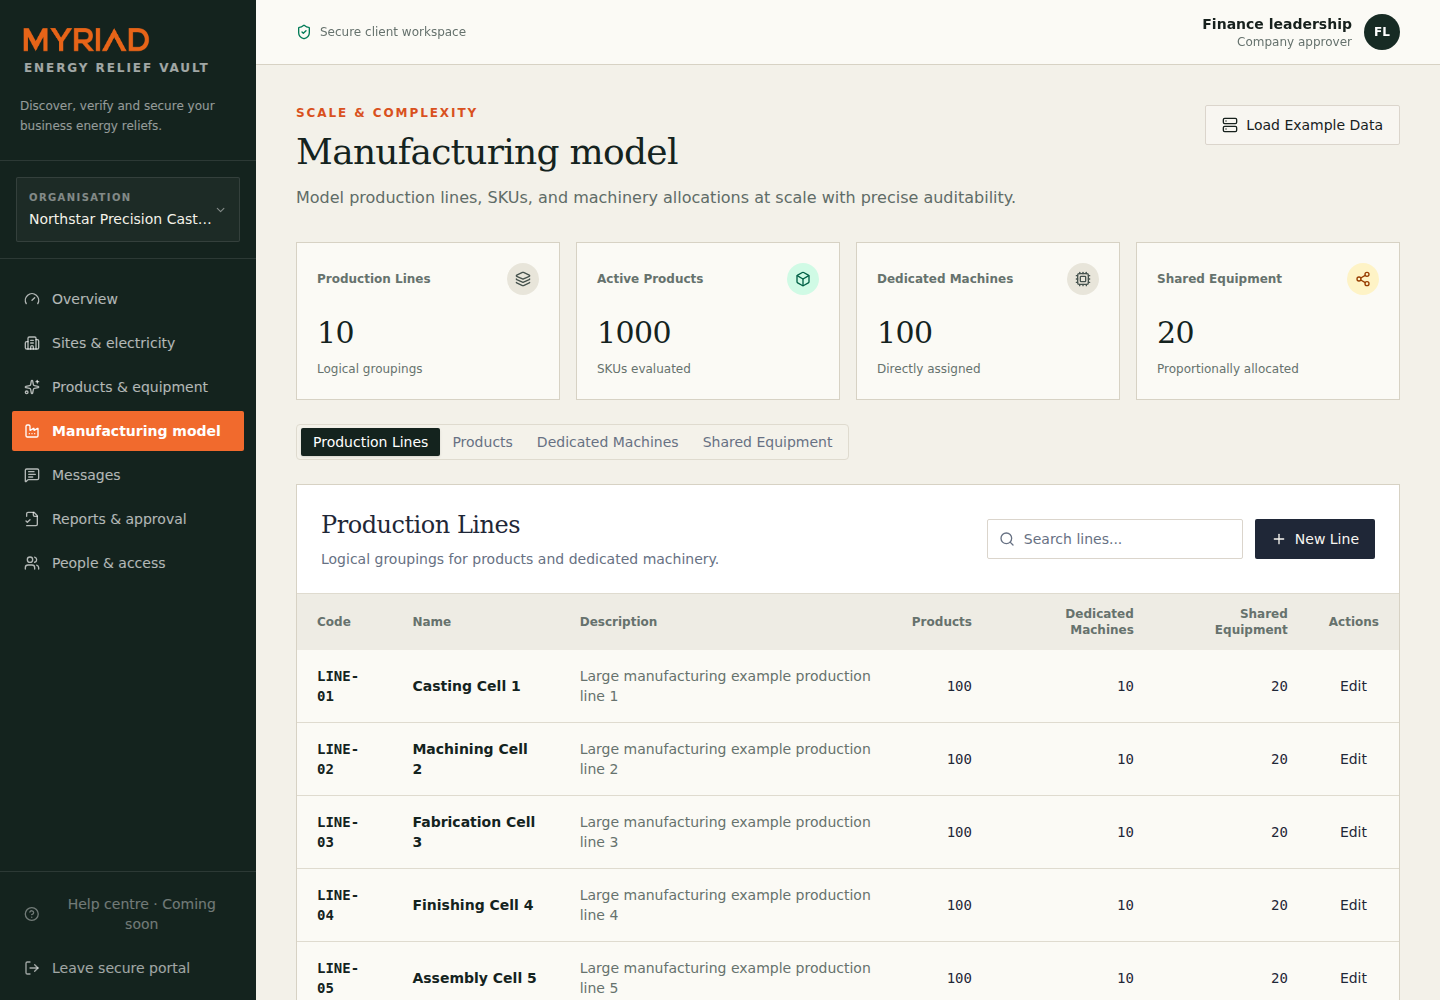Click the Dedicated Machines column header
Image resolution: width=1440 pixels, height=1000 pixels.
tap(1099, 622)
